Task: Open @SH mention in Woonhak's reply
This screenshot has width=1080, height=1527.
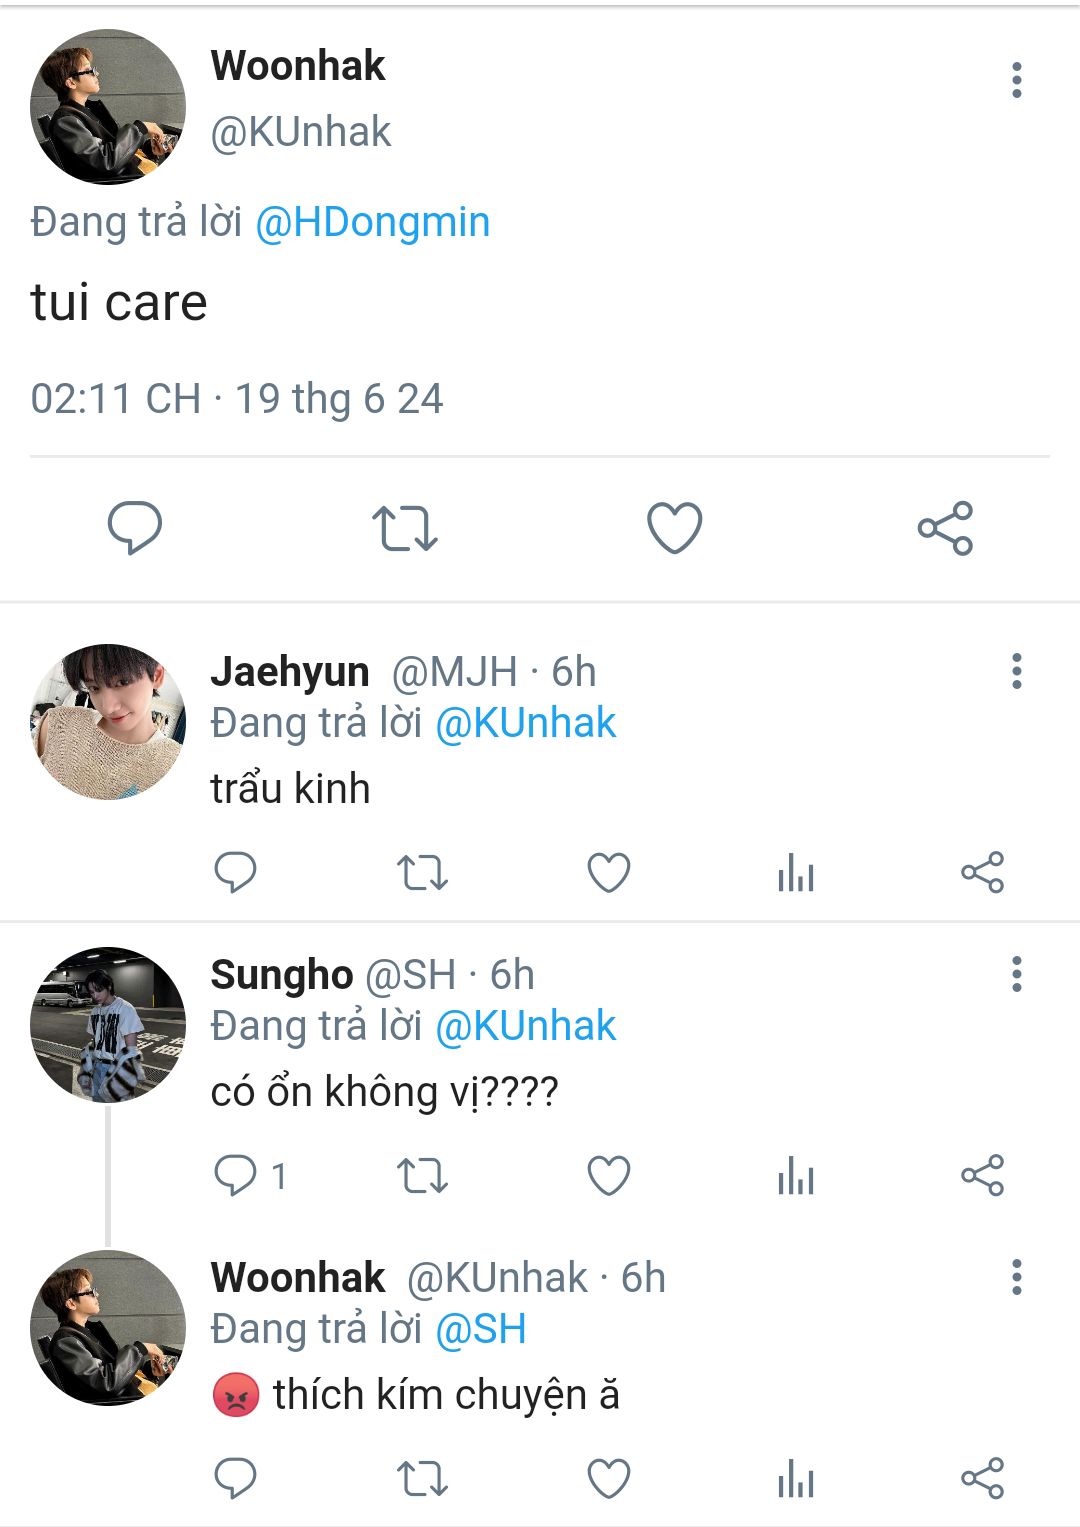Action: (481, 1329)
